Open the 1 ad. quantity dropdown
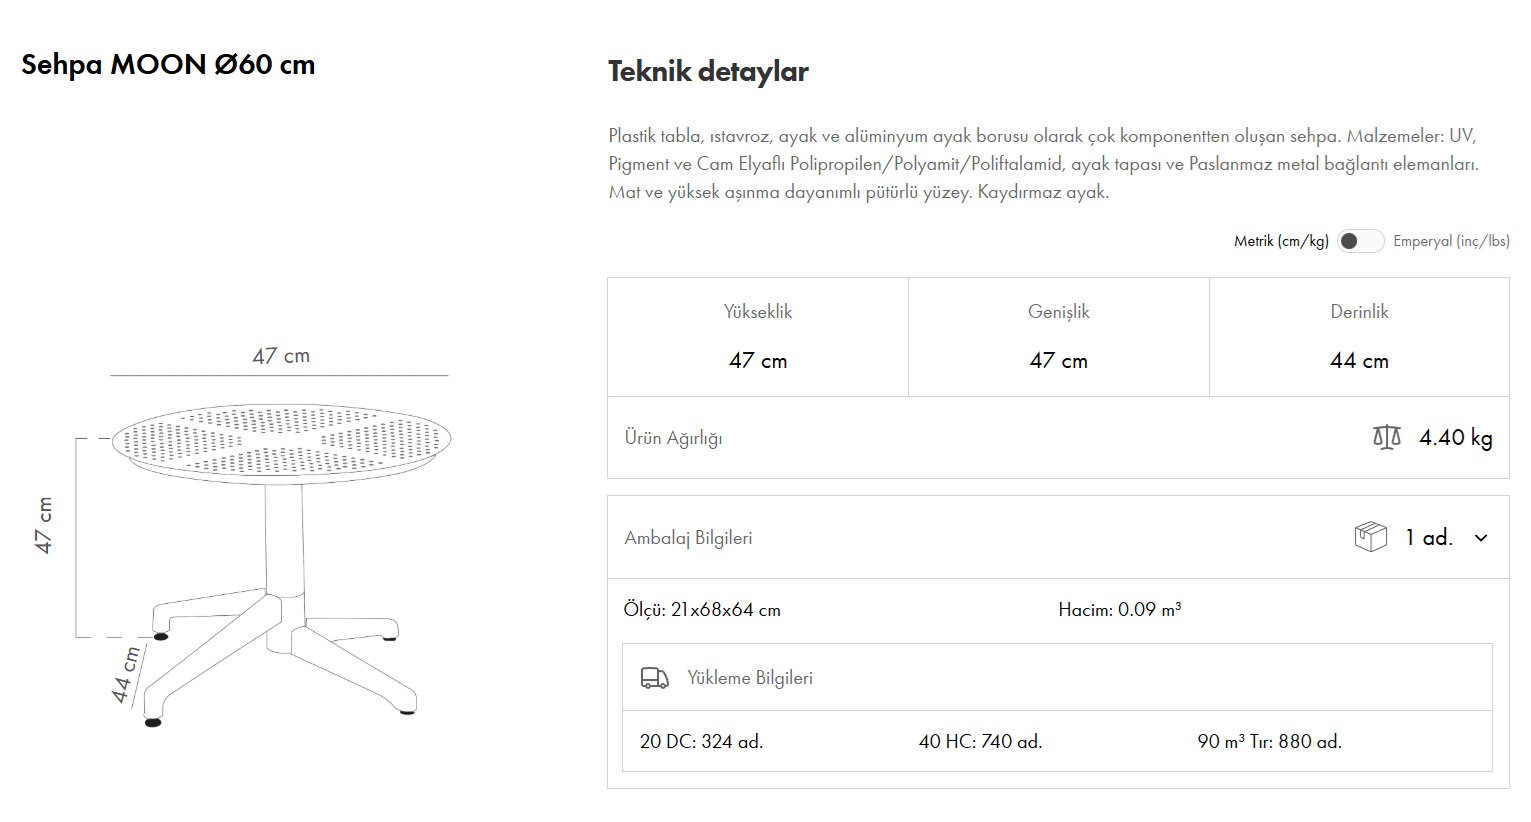Image resolution: width=1531 pixels, height=822 pixels. point(1428,538)
